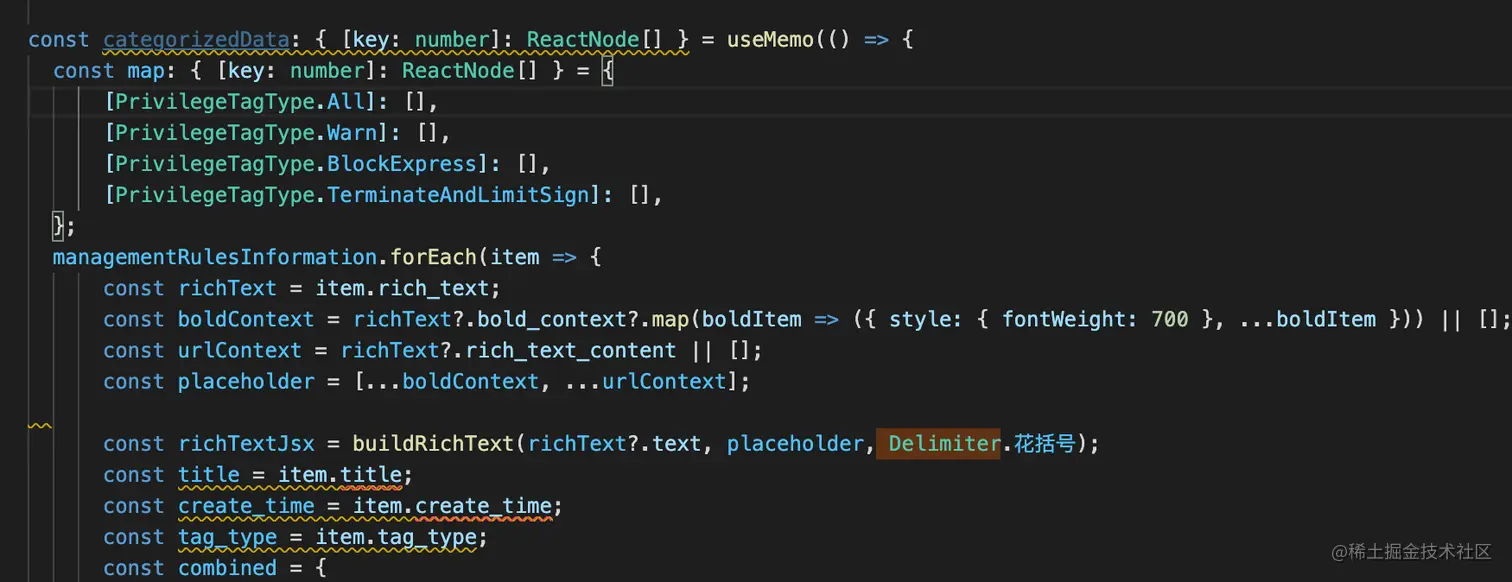This screenshot has width=1512, height=582.
Task: Click 'title' in 'const title' declaration
Action: (209, 474)
